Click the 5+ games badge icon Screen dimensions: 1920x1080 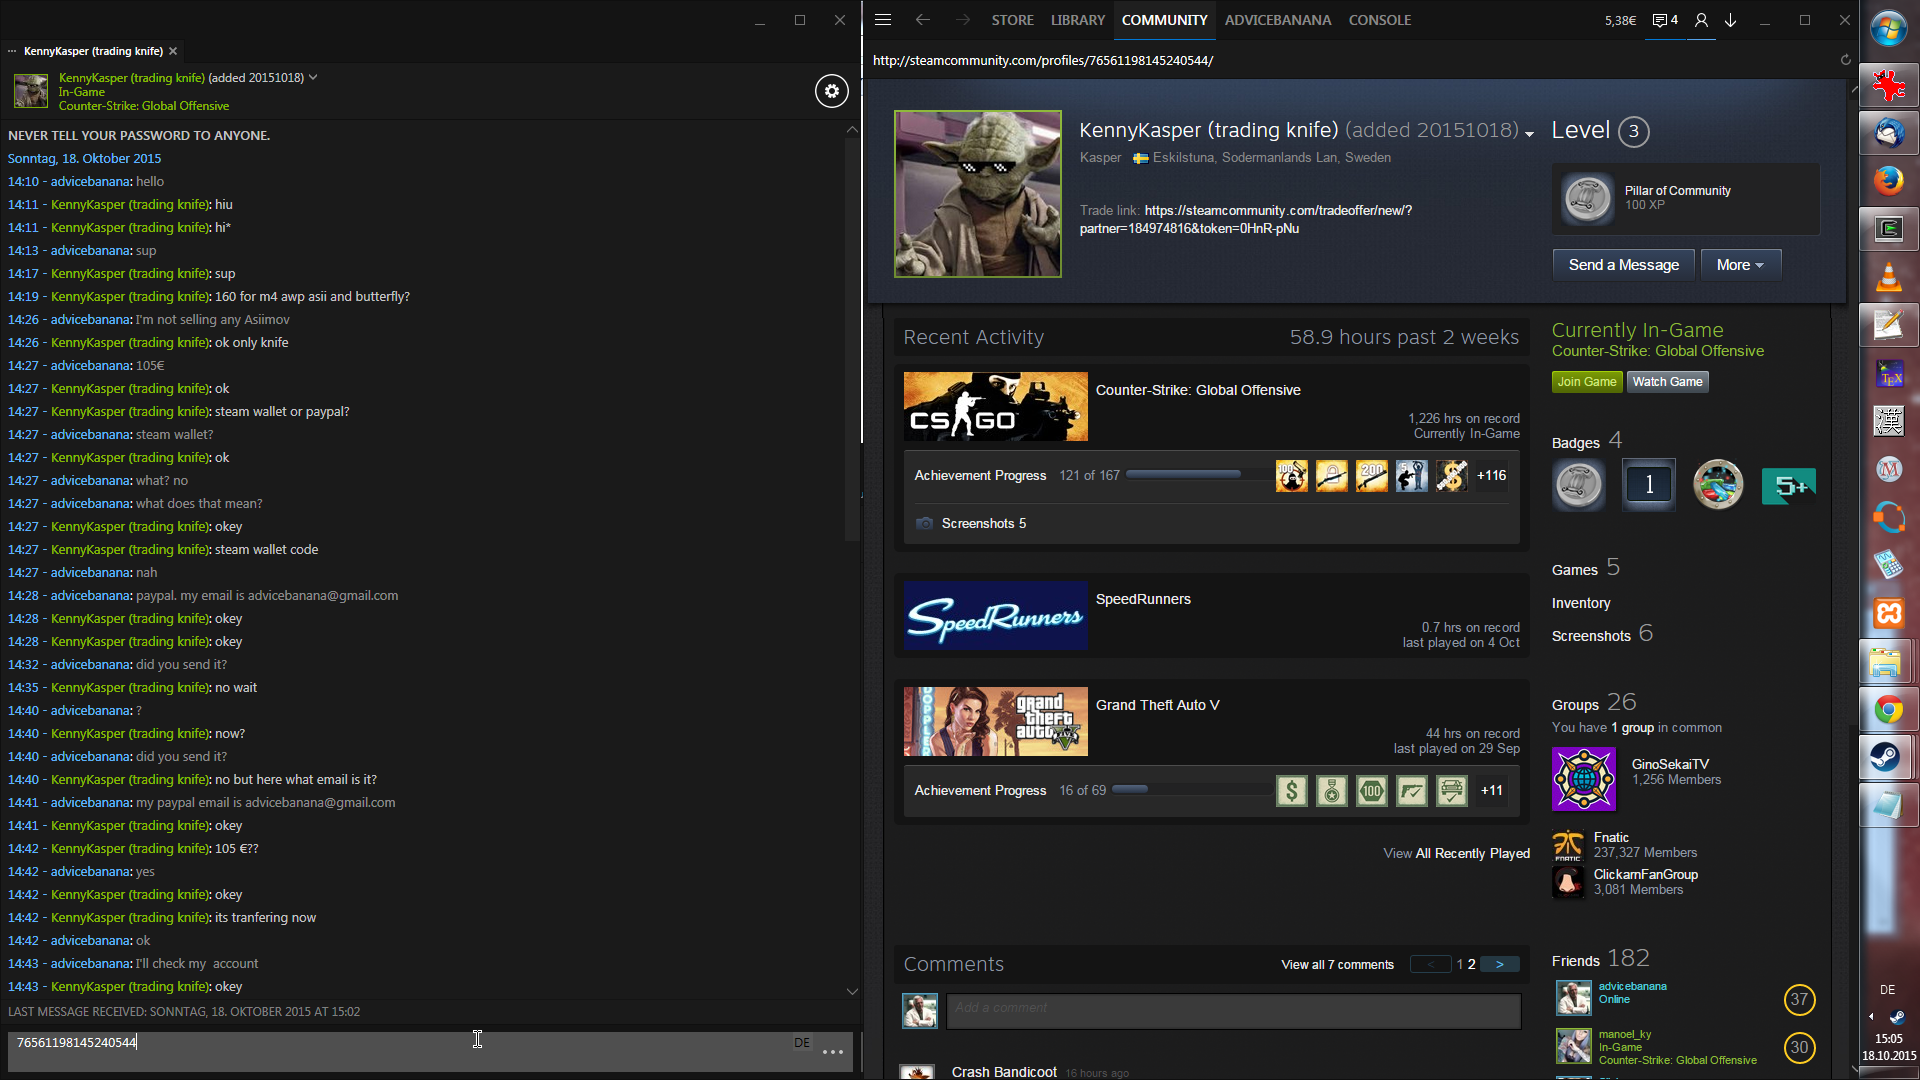[1788, 486]
